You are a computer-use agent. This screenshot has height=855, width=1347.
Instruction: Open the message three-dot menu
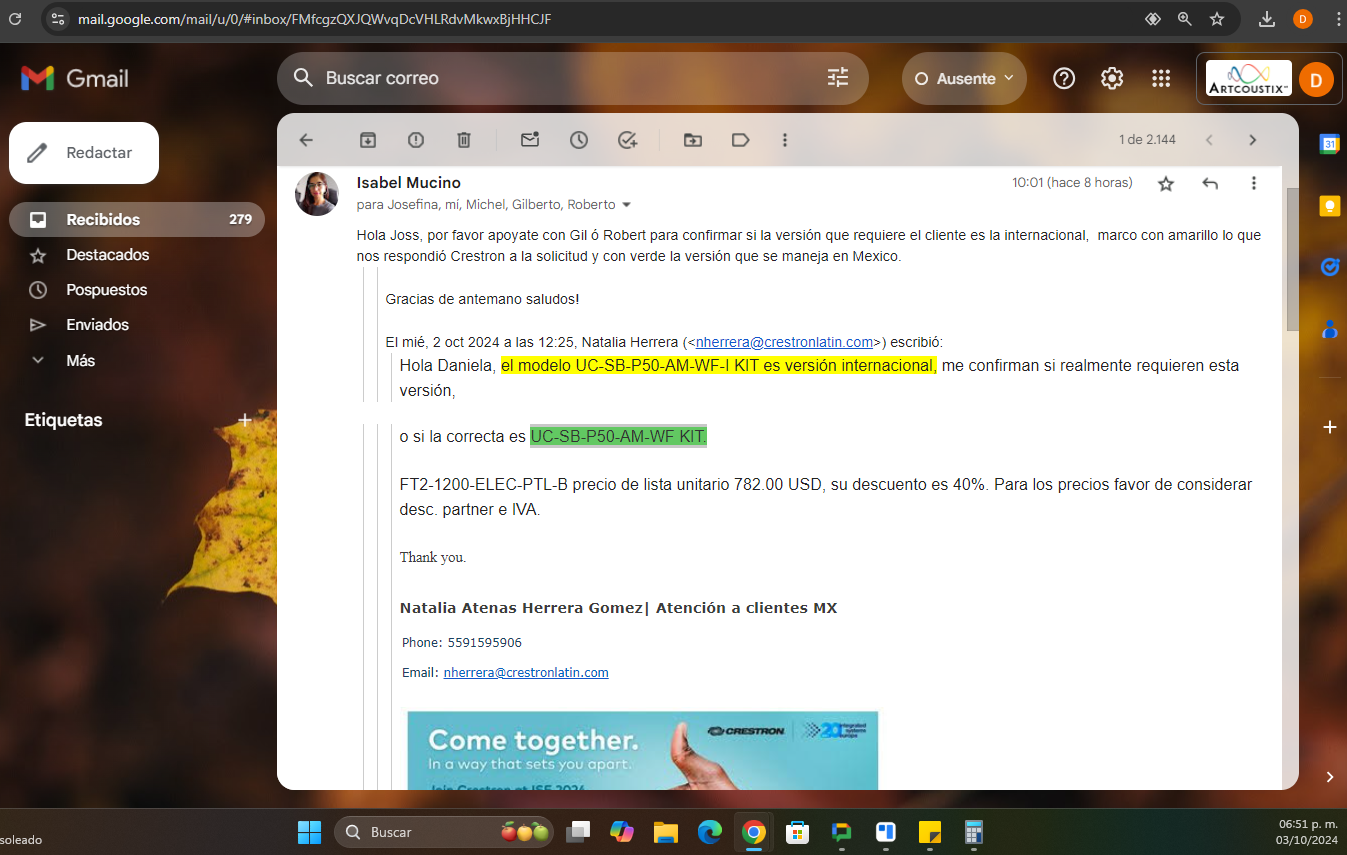1254,184
